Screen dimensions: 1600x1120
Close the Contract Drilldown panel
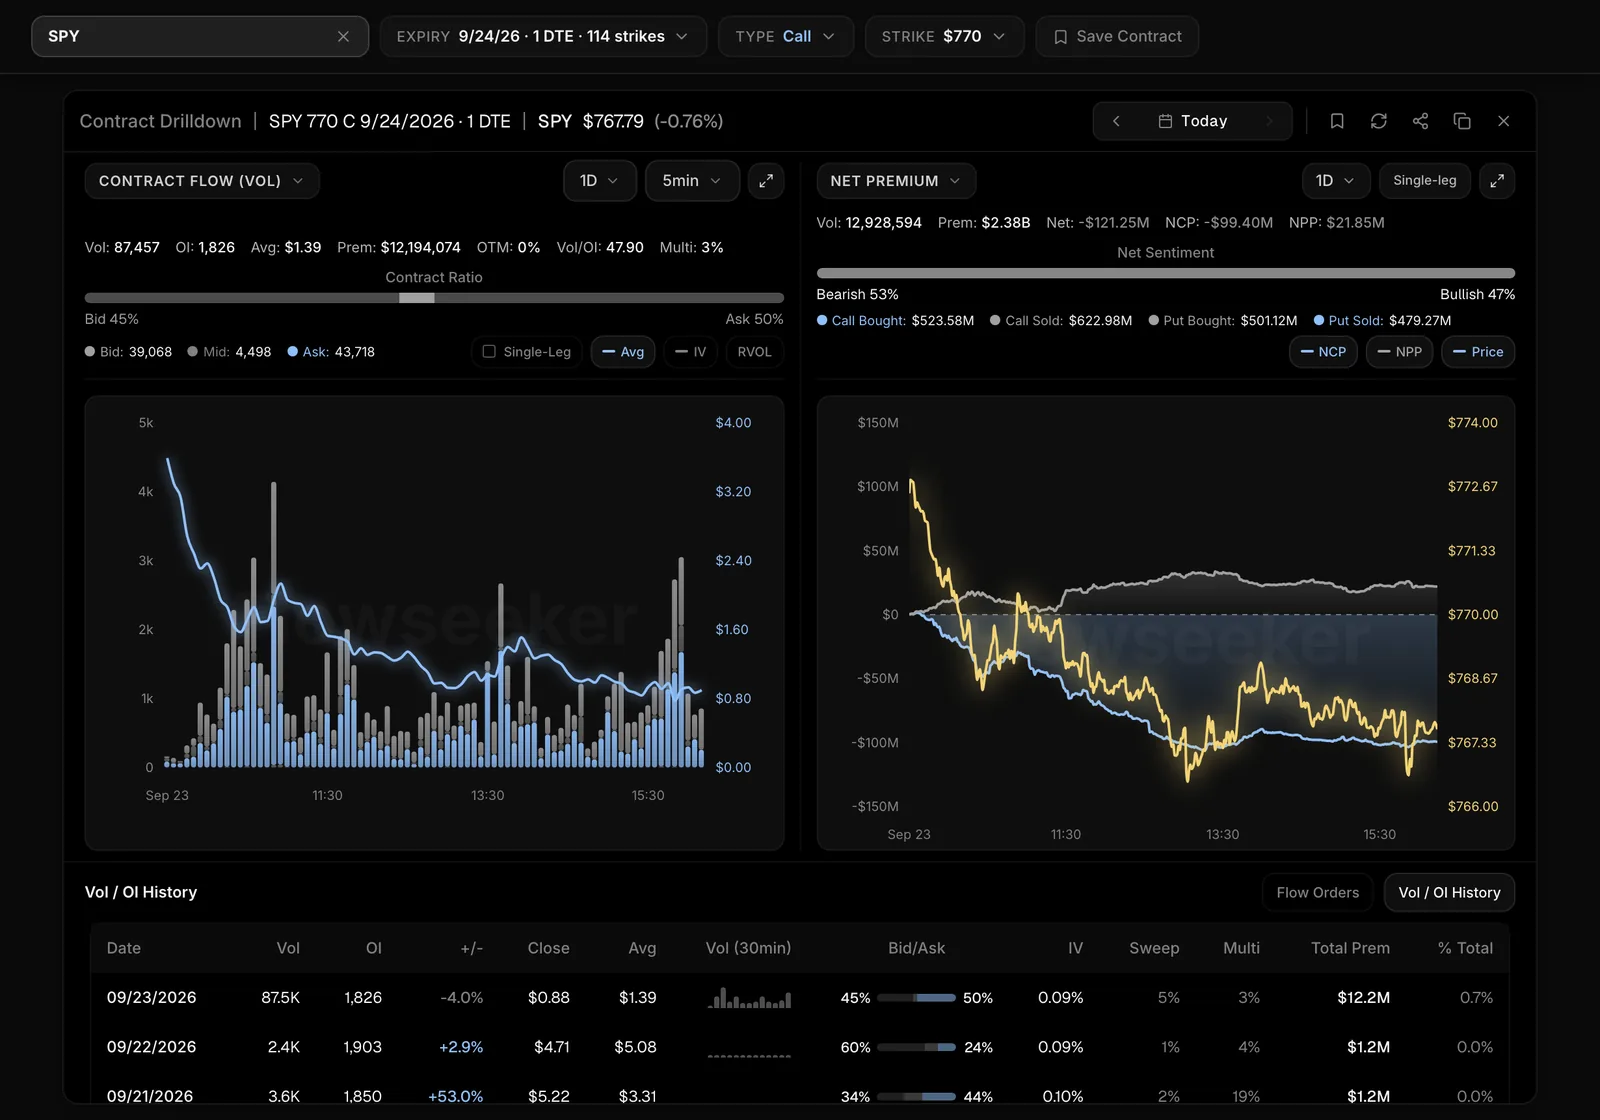coord(1504,121)
